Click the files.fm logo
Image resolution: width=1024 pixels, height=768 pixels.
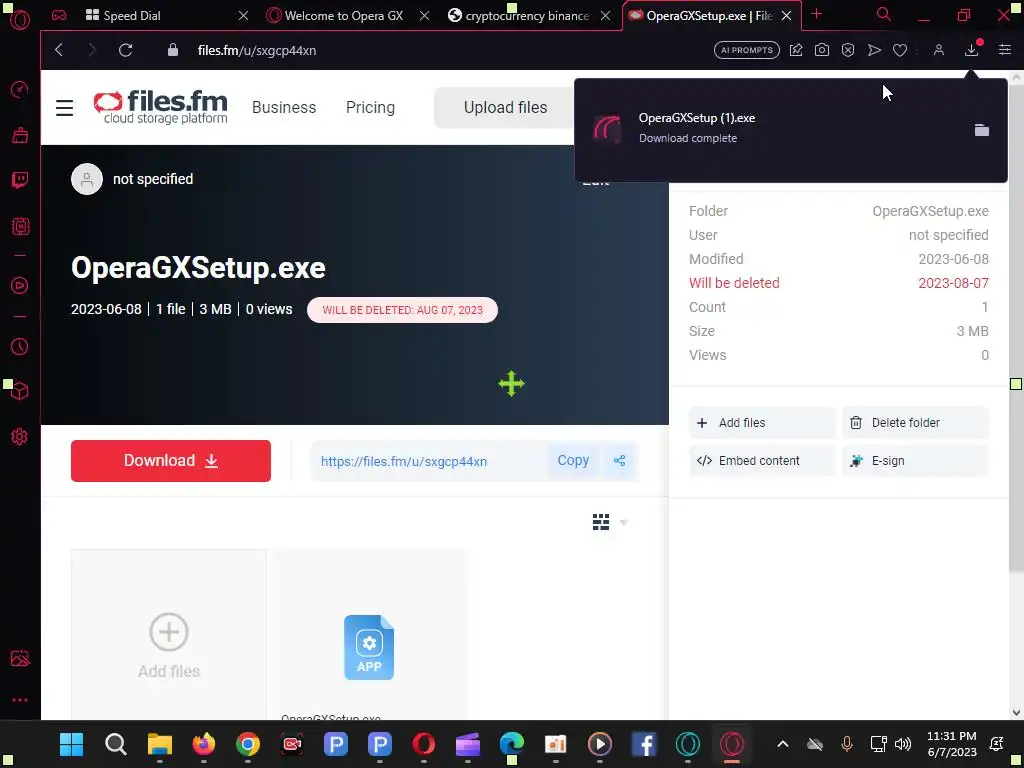[x=161, y=107]
